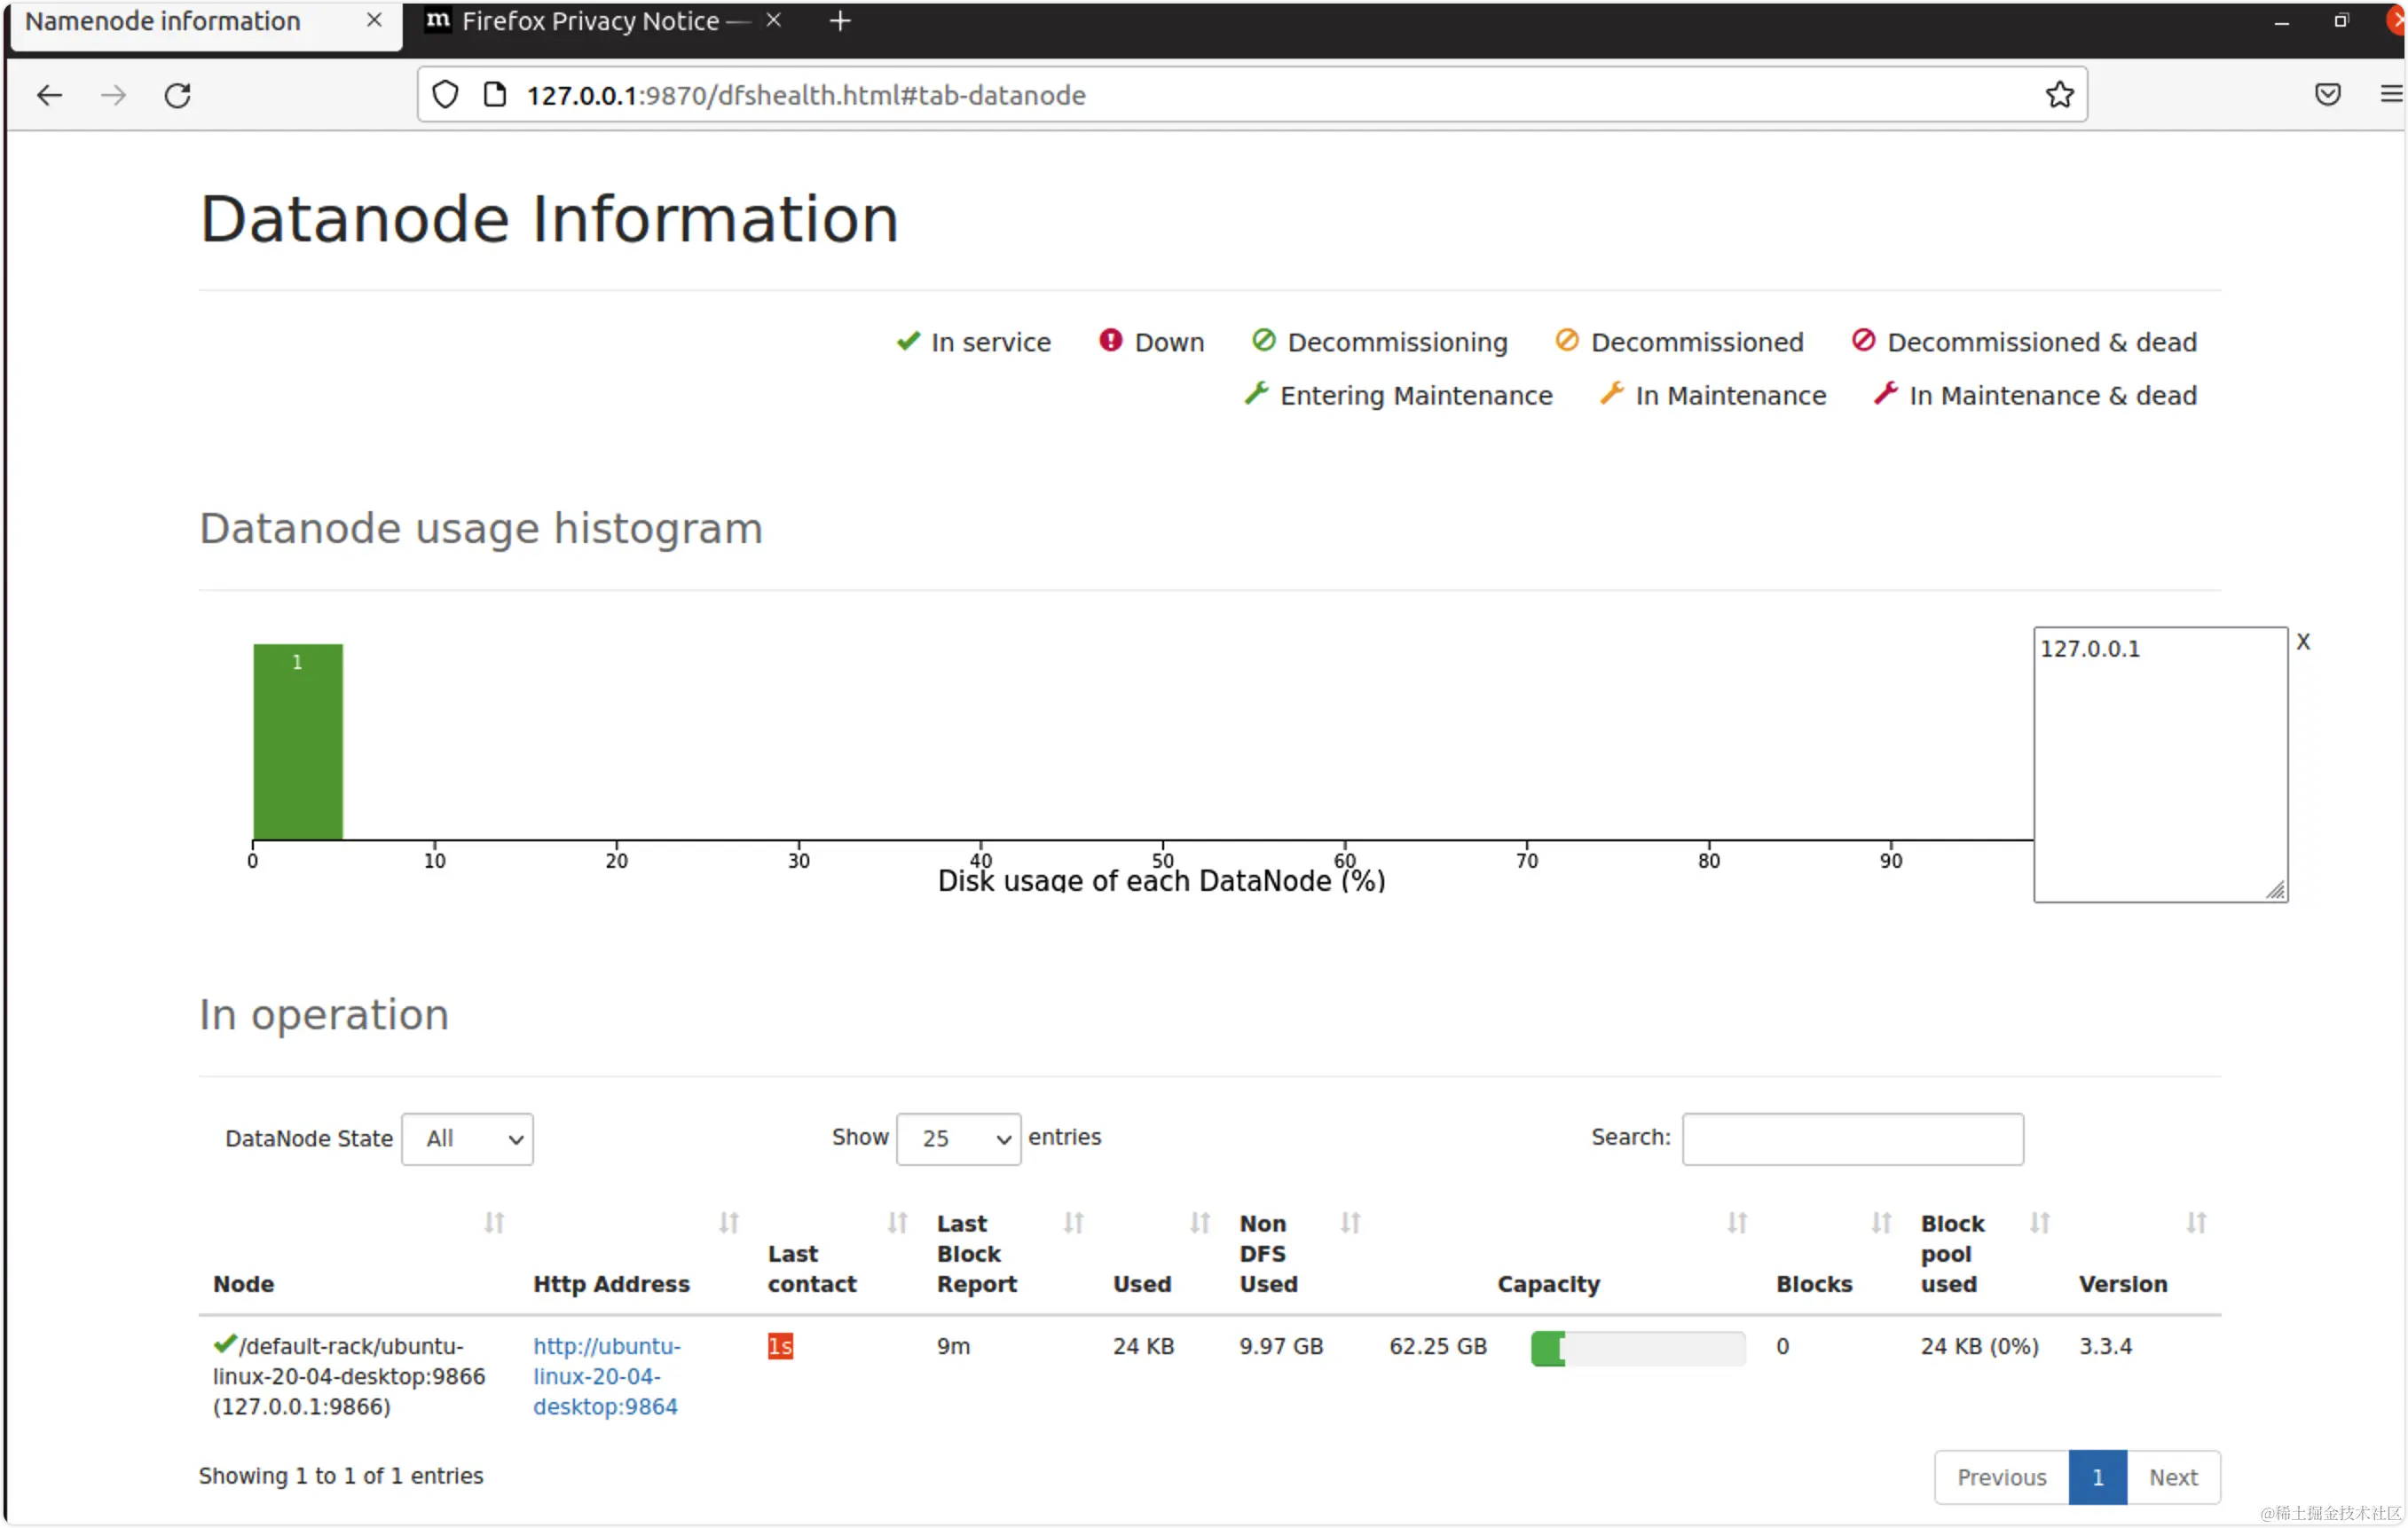This screenshot has width=2408, height=1528.
Task: Click the Previous pagination button
Action: pyautogui.click(x=2001, y=1477)
